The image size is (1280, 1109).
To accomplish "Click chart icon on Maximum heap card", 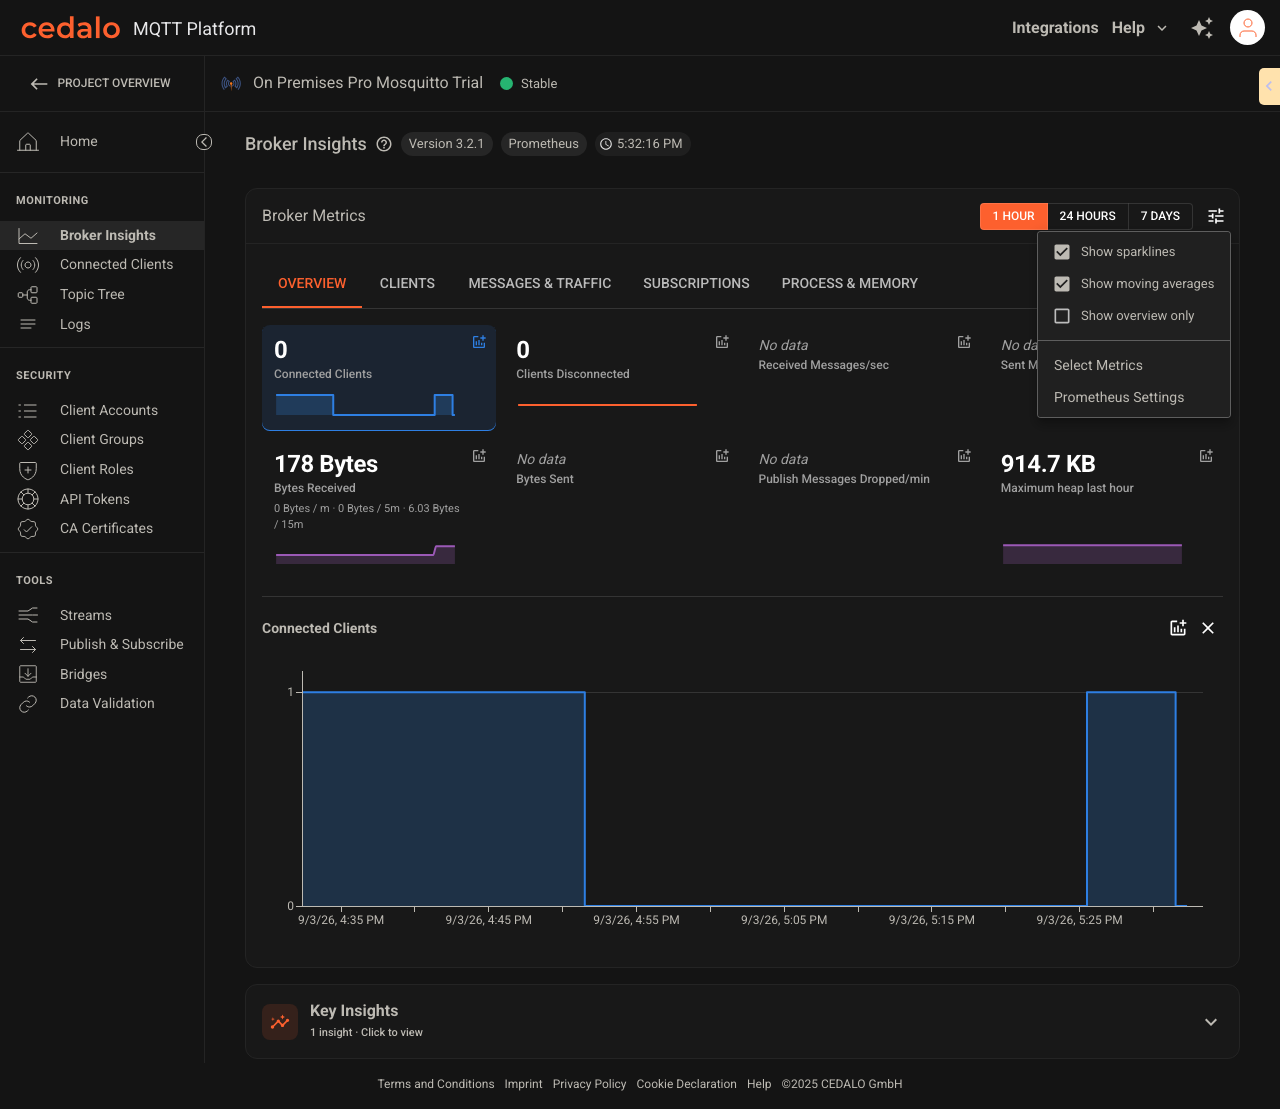I will click(1206, 456).
